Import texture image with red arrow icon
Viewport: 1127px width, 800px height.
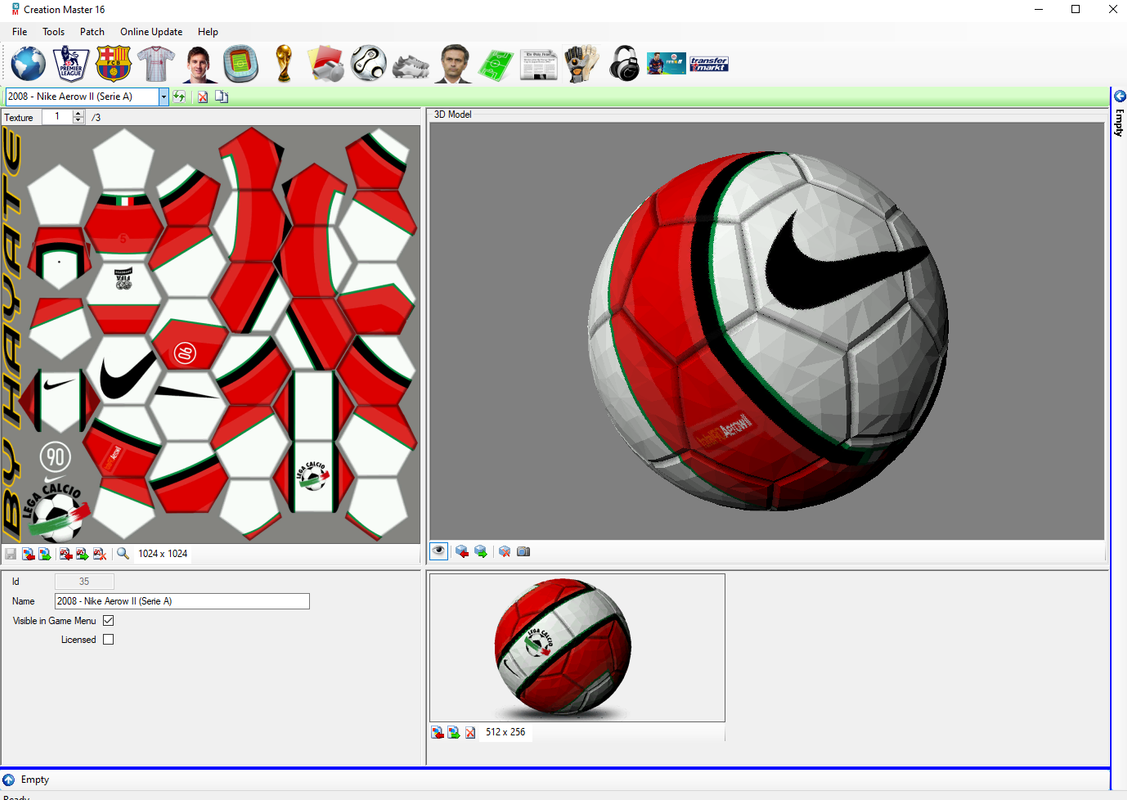[x=28, y=553]
